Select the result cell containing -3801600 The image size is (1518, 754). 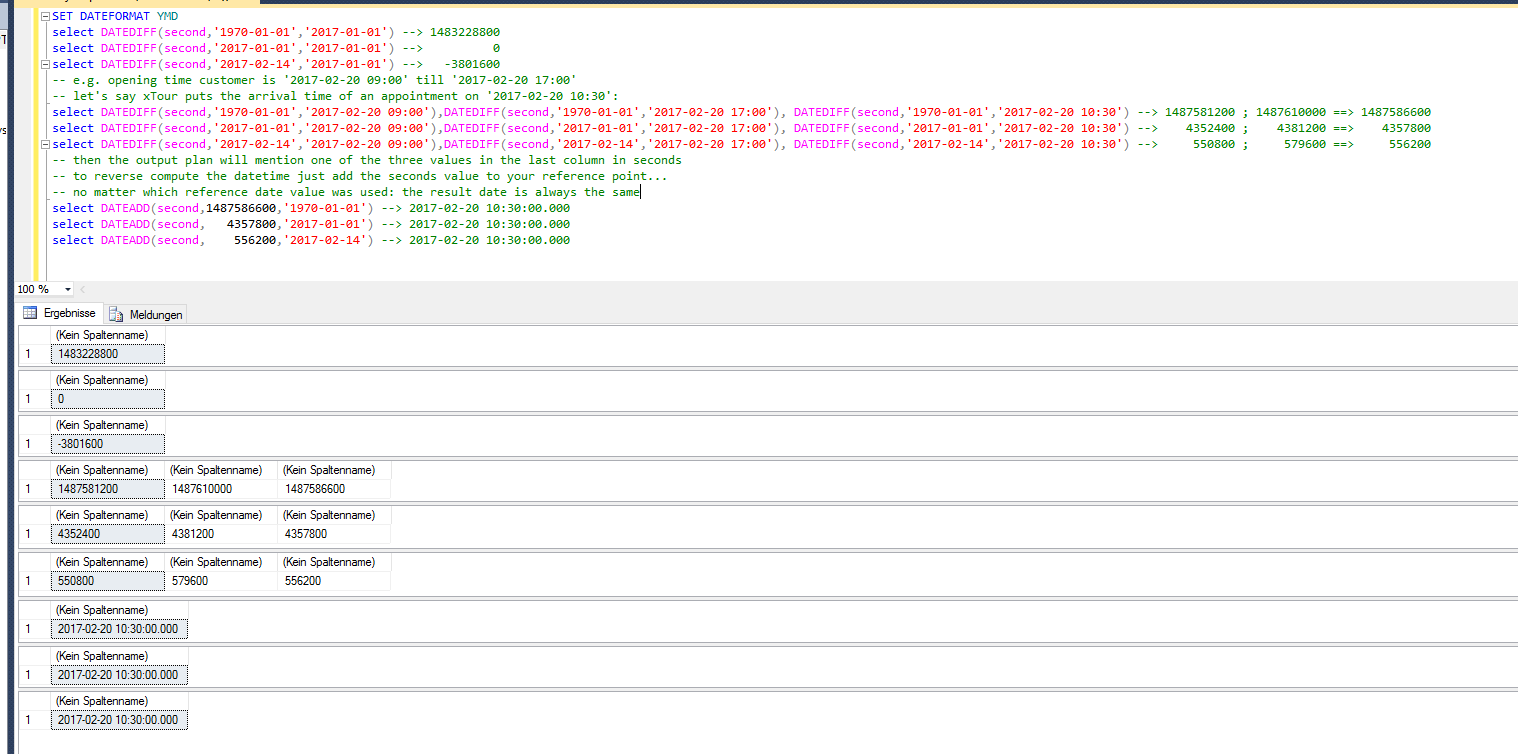click(108, 444)
